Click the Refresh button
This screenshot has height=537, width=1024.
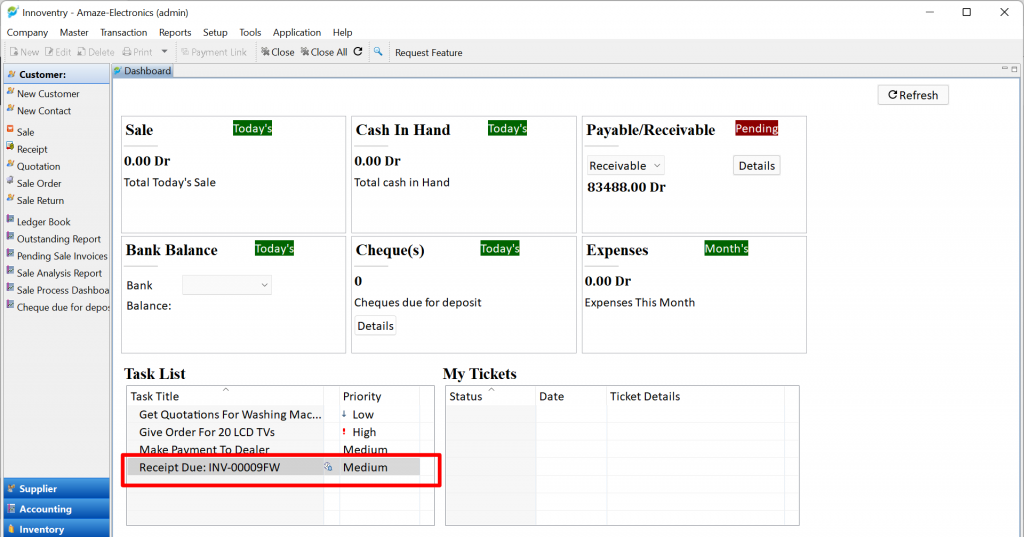[912, 95]
